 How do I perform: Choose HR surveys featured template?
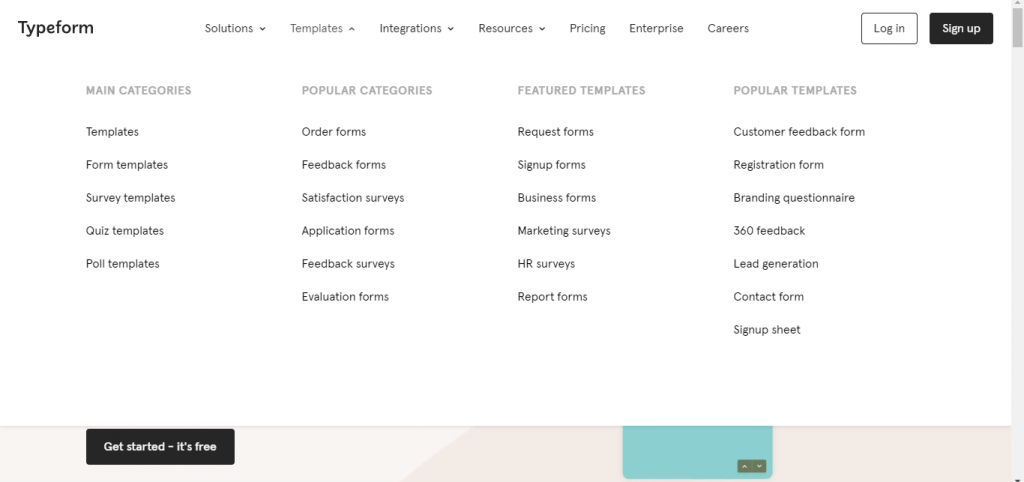(546, 264)
